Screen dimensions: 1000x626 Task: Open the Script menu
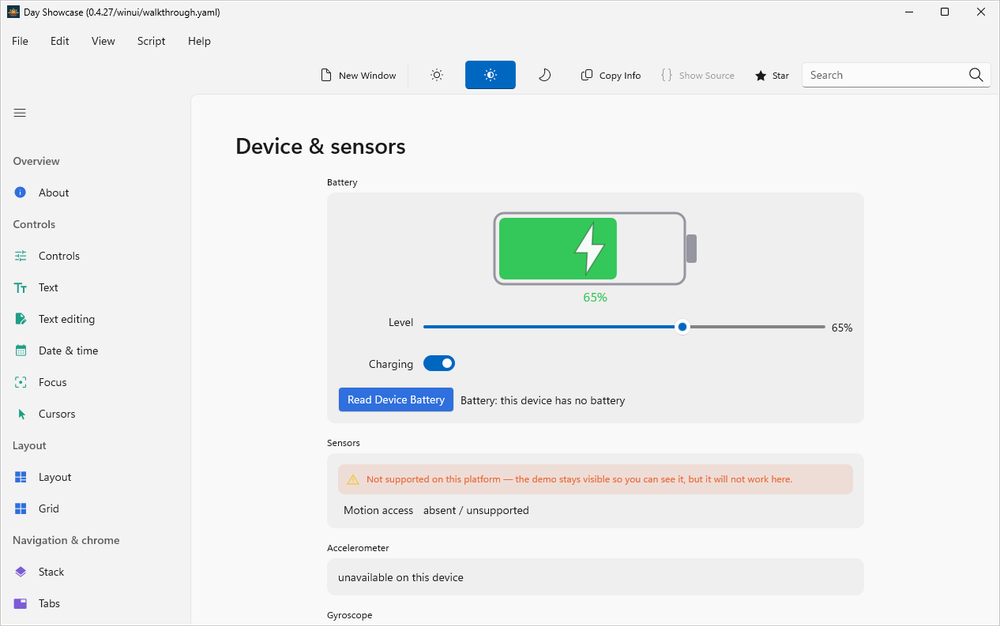[x=151, y=41]
